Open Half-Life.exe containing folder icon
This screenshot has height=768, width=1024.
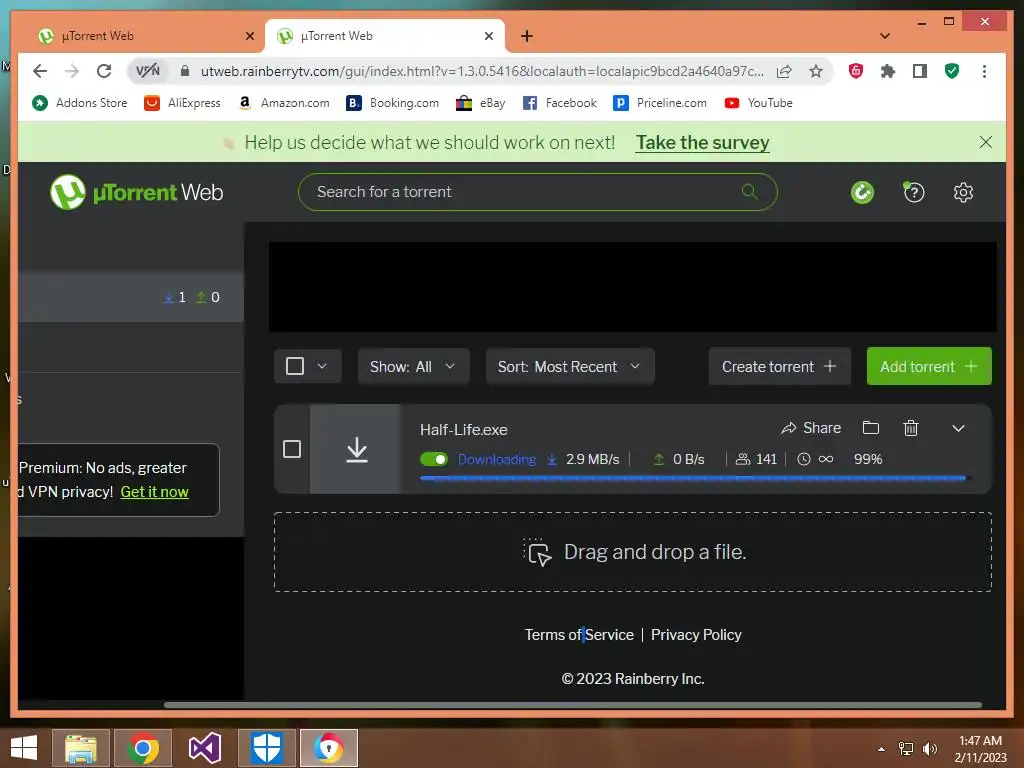871,428
